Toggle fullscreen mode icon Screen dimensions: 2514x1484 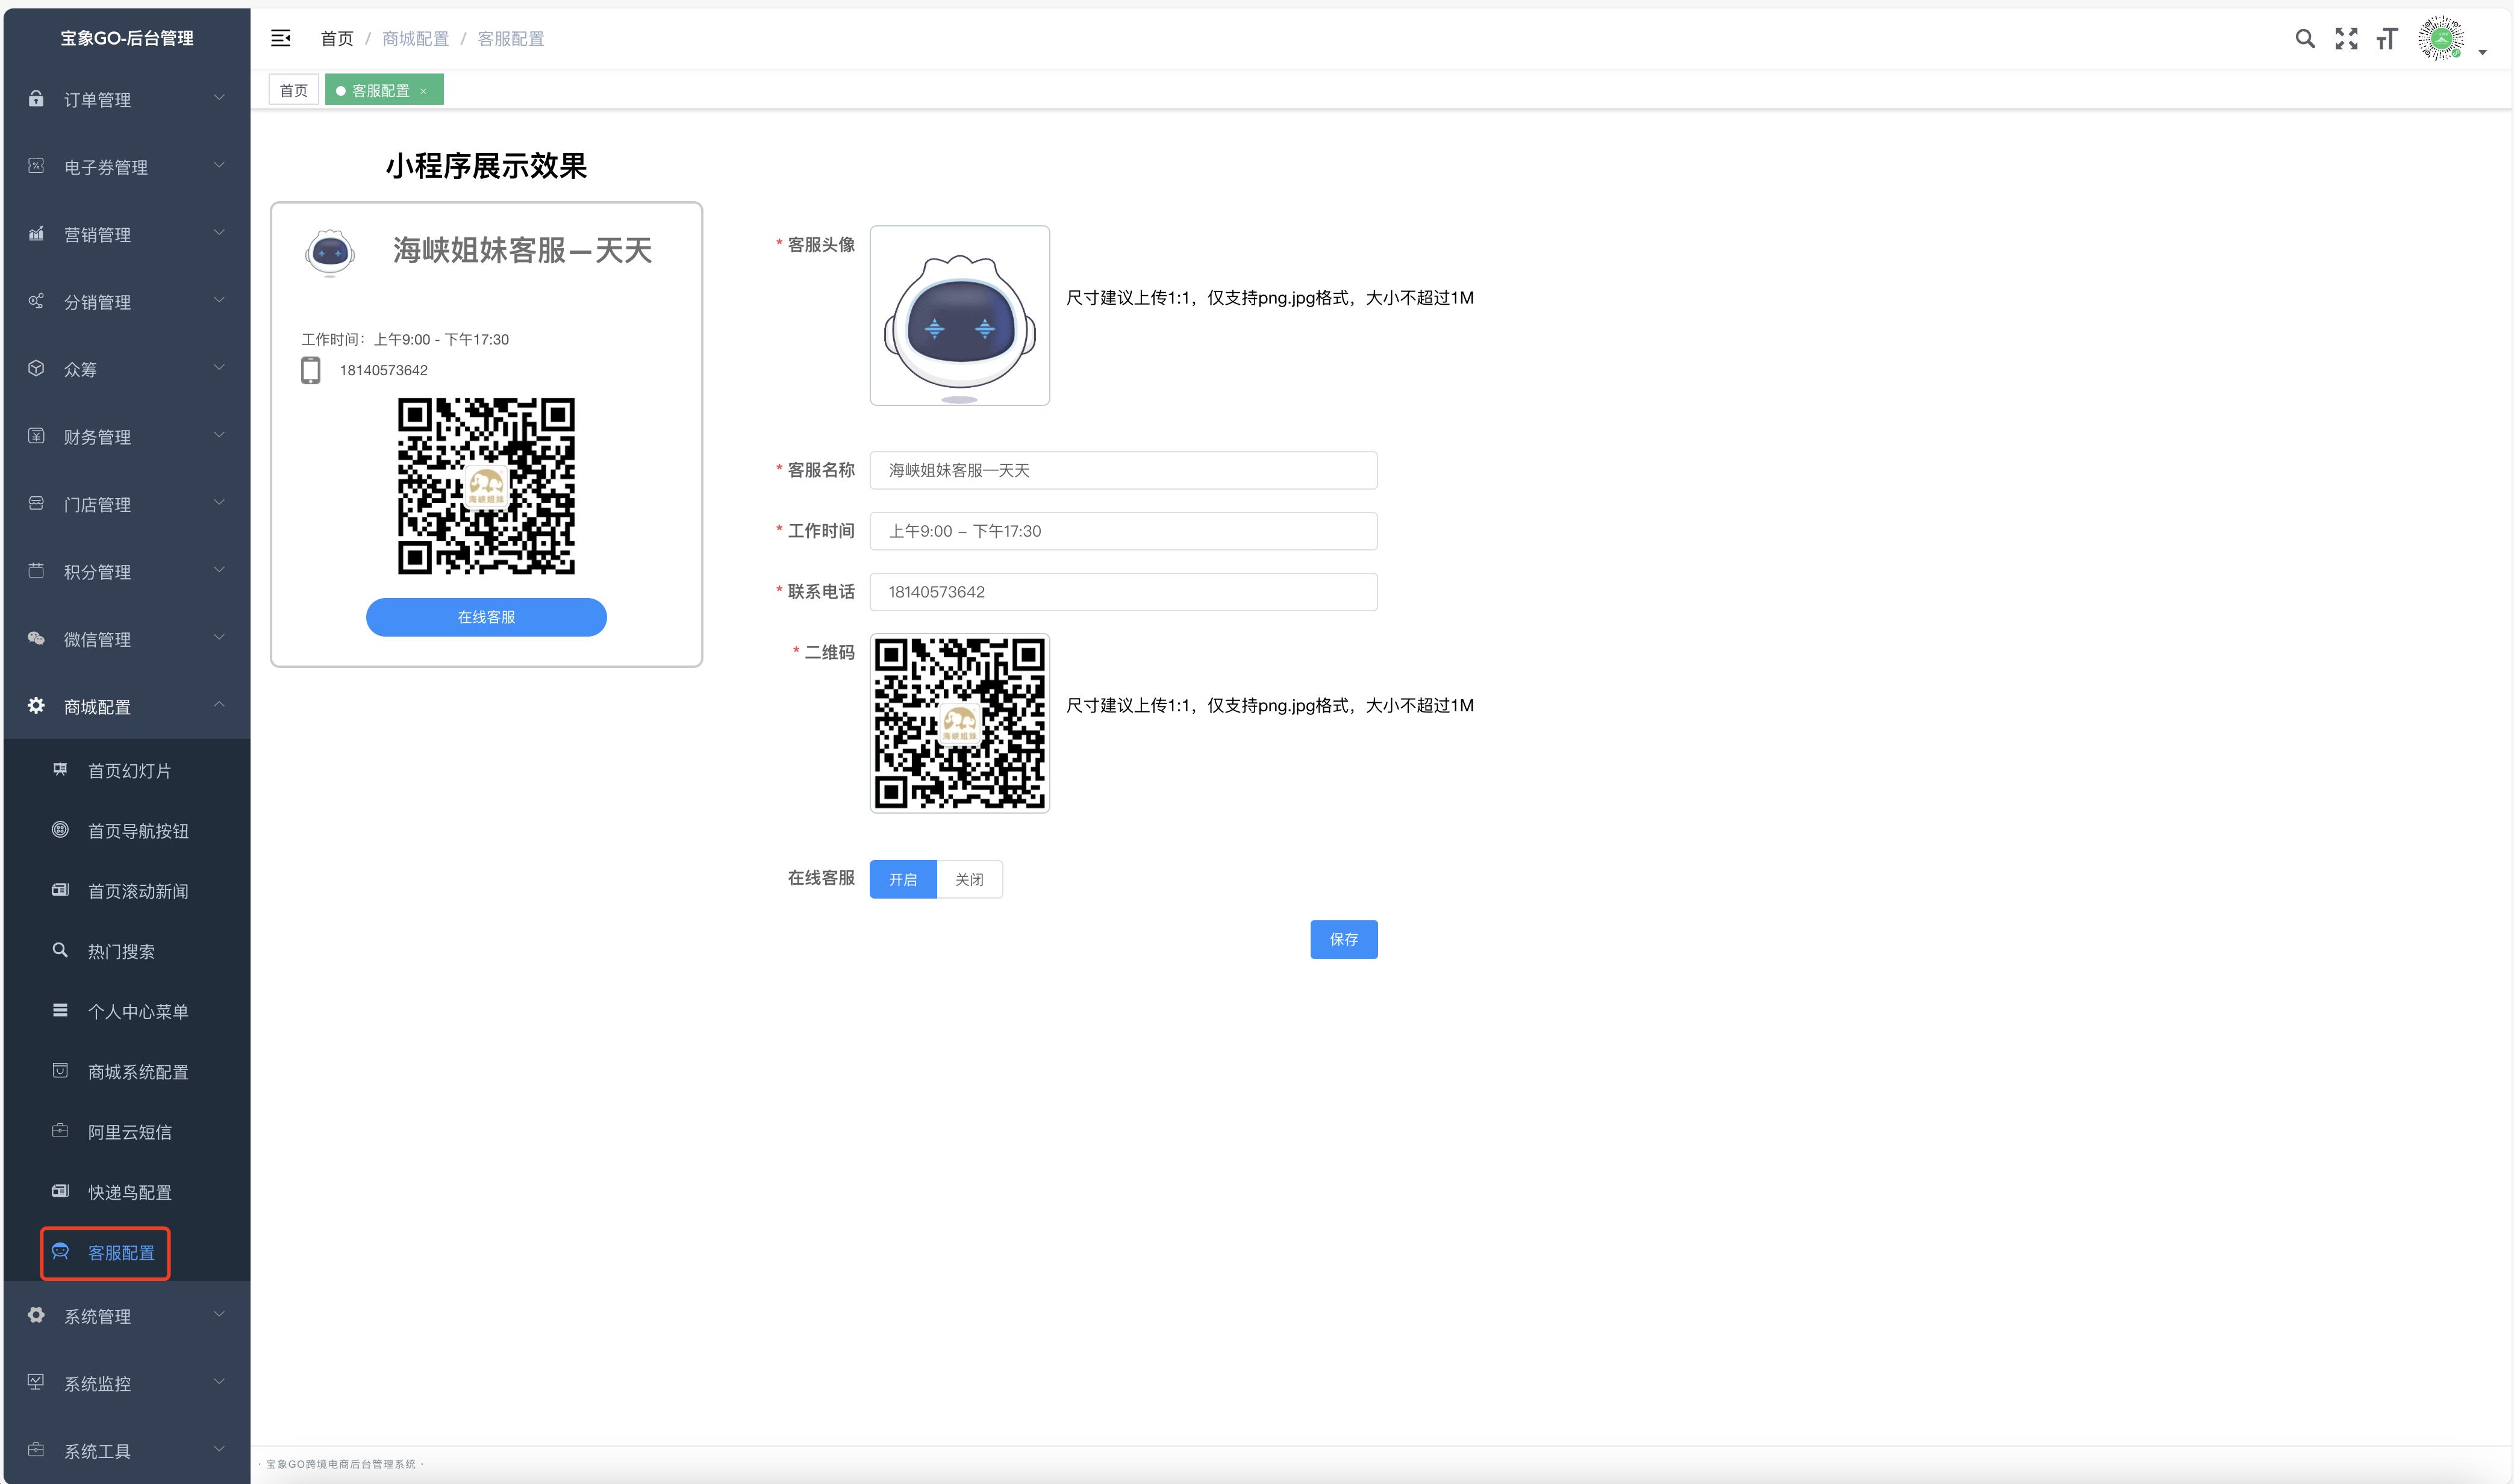point(2346,39)
